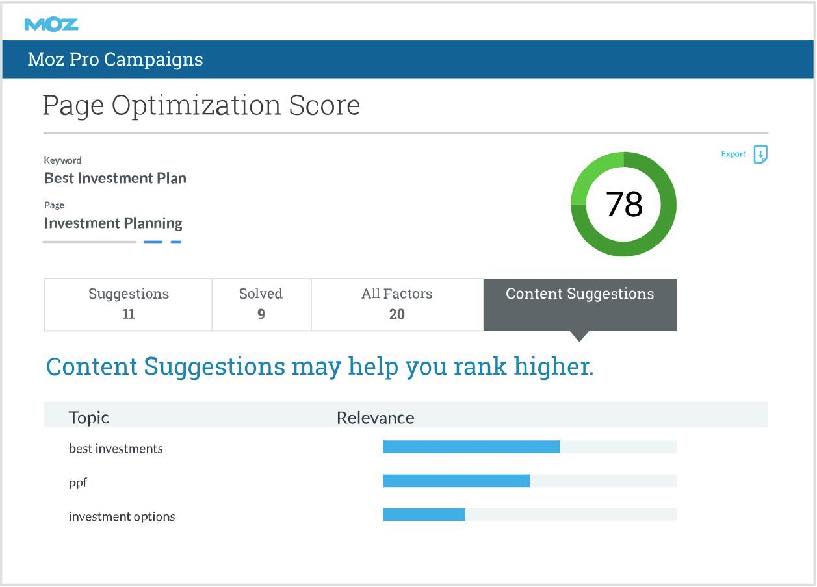The width and height of the screenshot is (817, 587).
Task: Click the relevance bar for ppf
Action: click(x=455, y=481)
